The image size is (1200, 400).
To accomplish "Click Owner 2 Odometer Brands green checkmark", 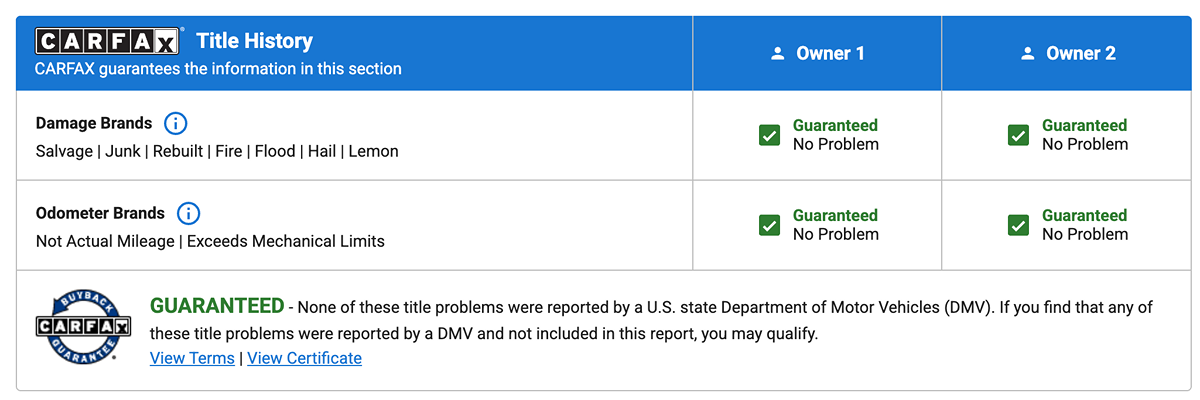I will tap(1018, 225).
